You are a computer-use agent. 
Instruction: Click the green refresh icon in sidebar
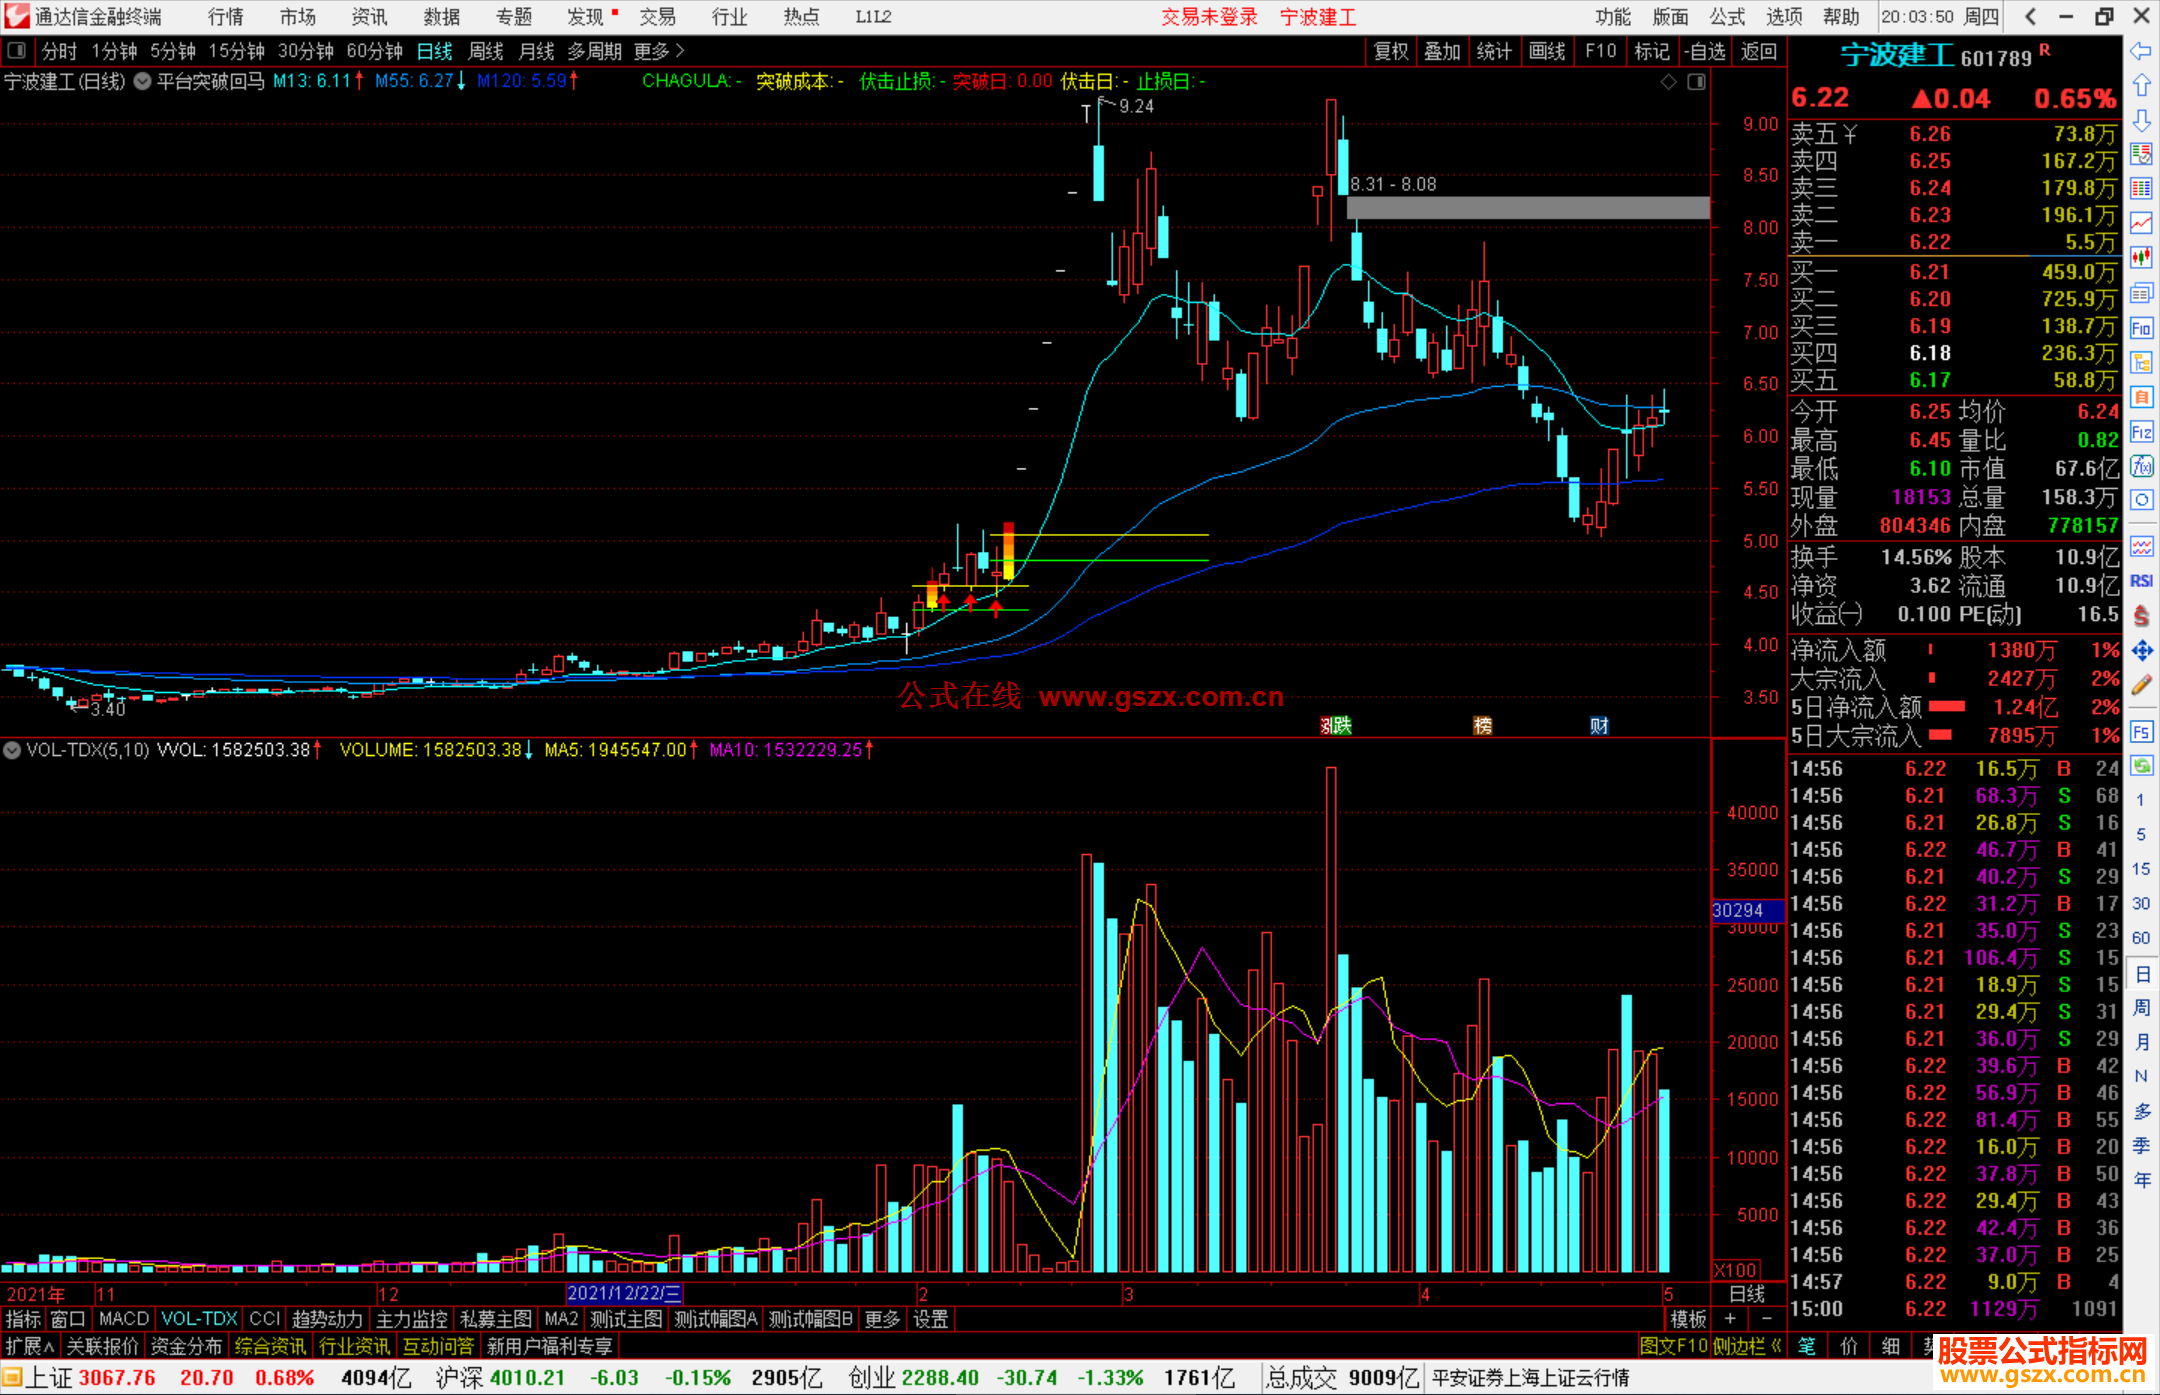click(2141, 766)
